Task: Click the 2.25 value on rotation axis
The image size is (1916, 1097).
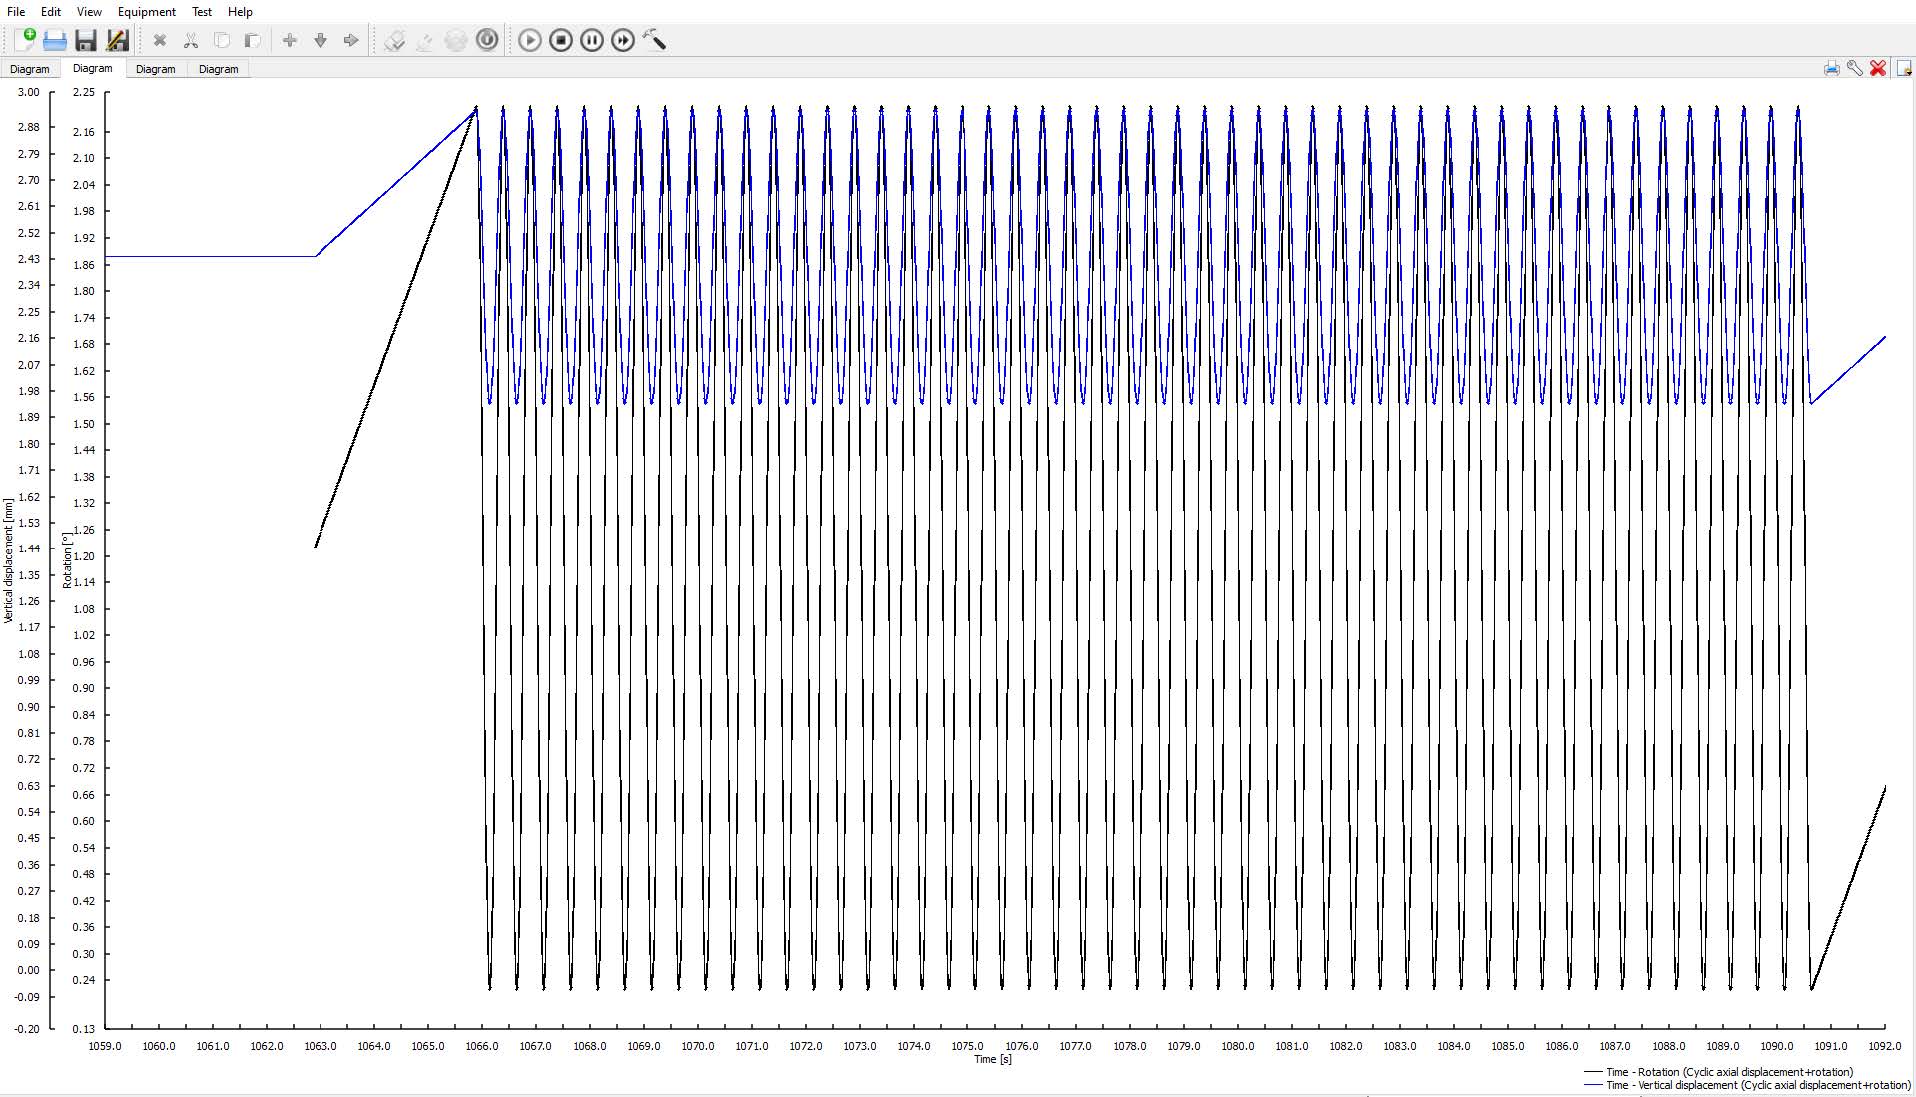Action: point(84,92)
